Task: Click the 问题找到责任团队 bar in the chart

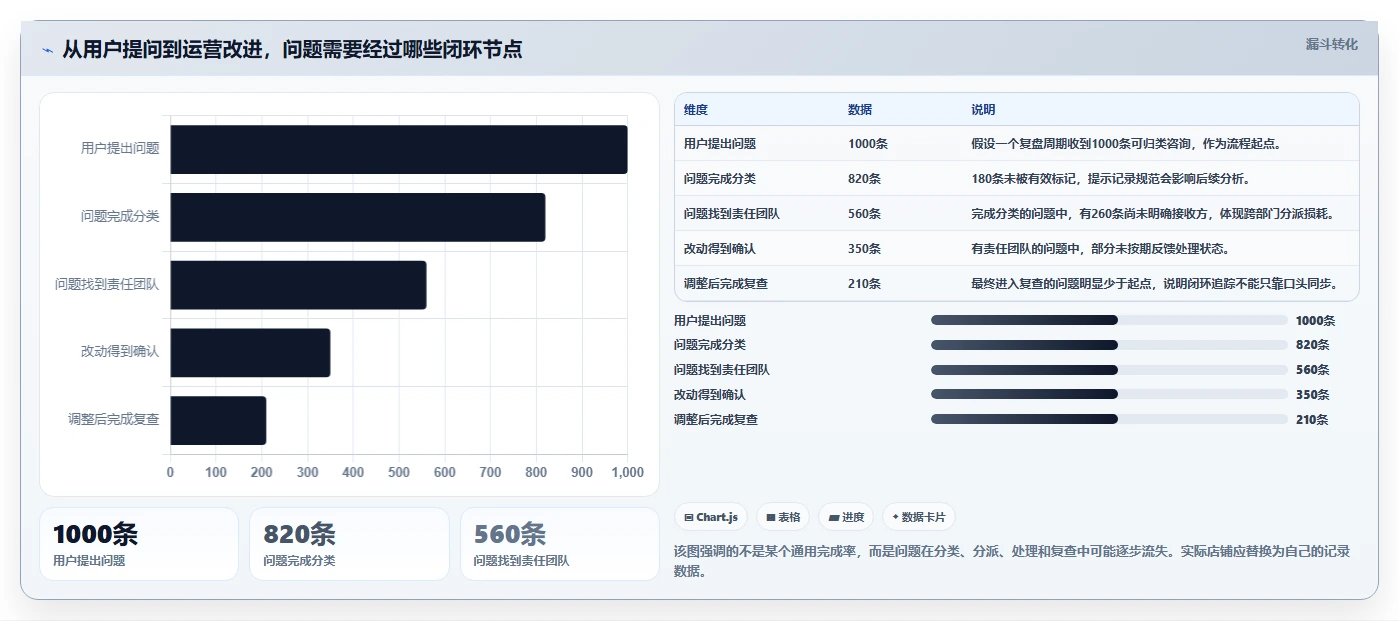Action: pos(299,285)
